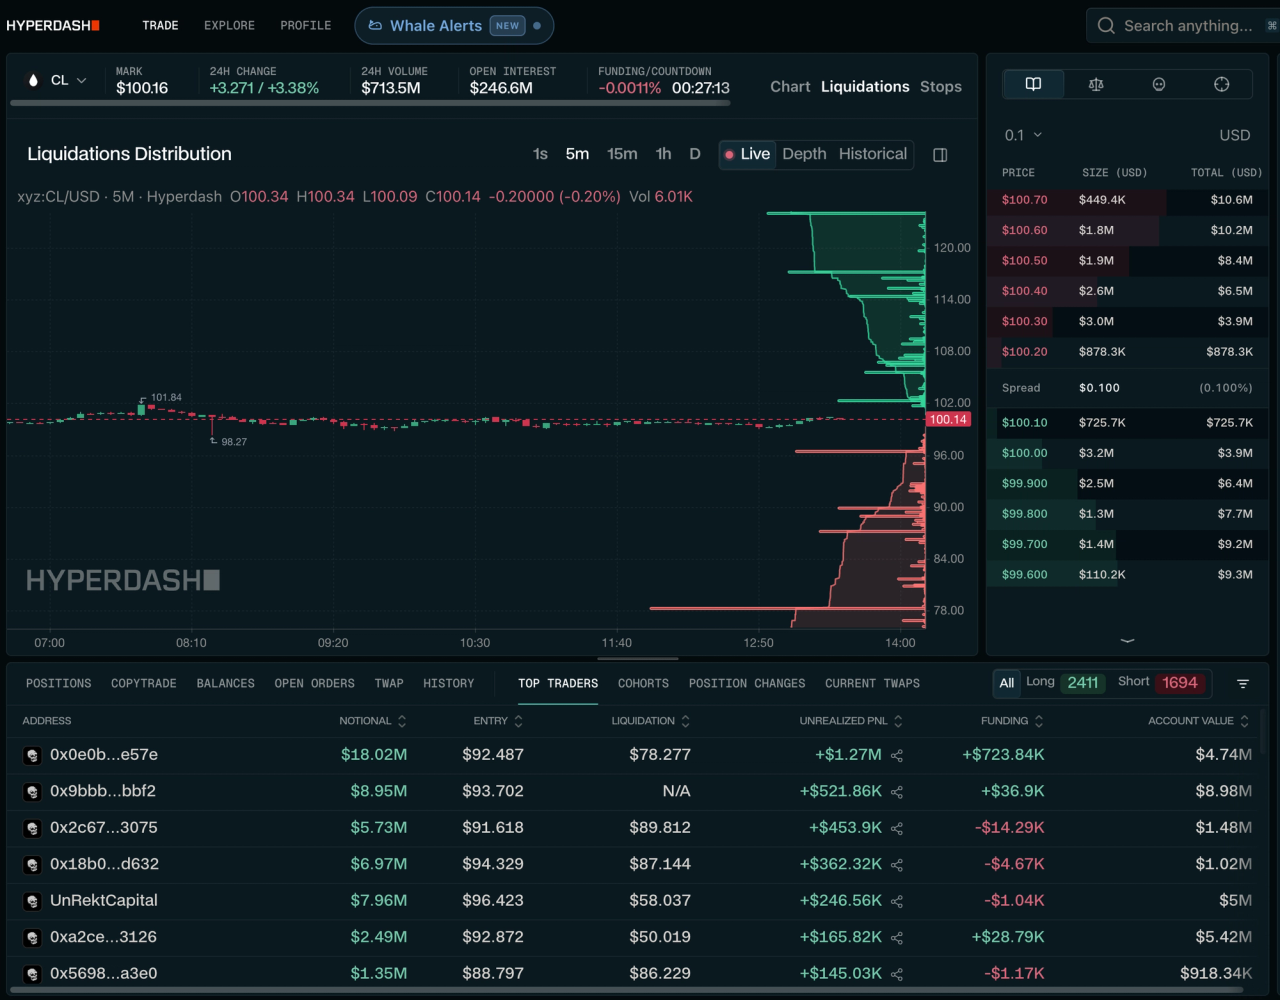
Task: Select the crosshair target icon
Action: tap(1221, 84)
